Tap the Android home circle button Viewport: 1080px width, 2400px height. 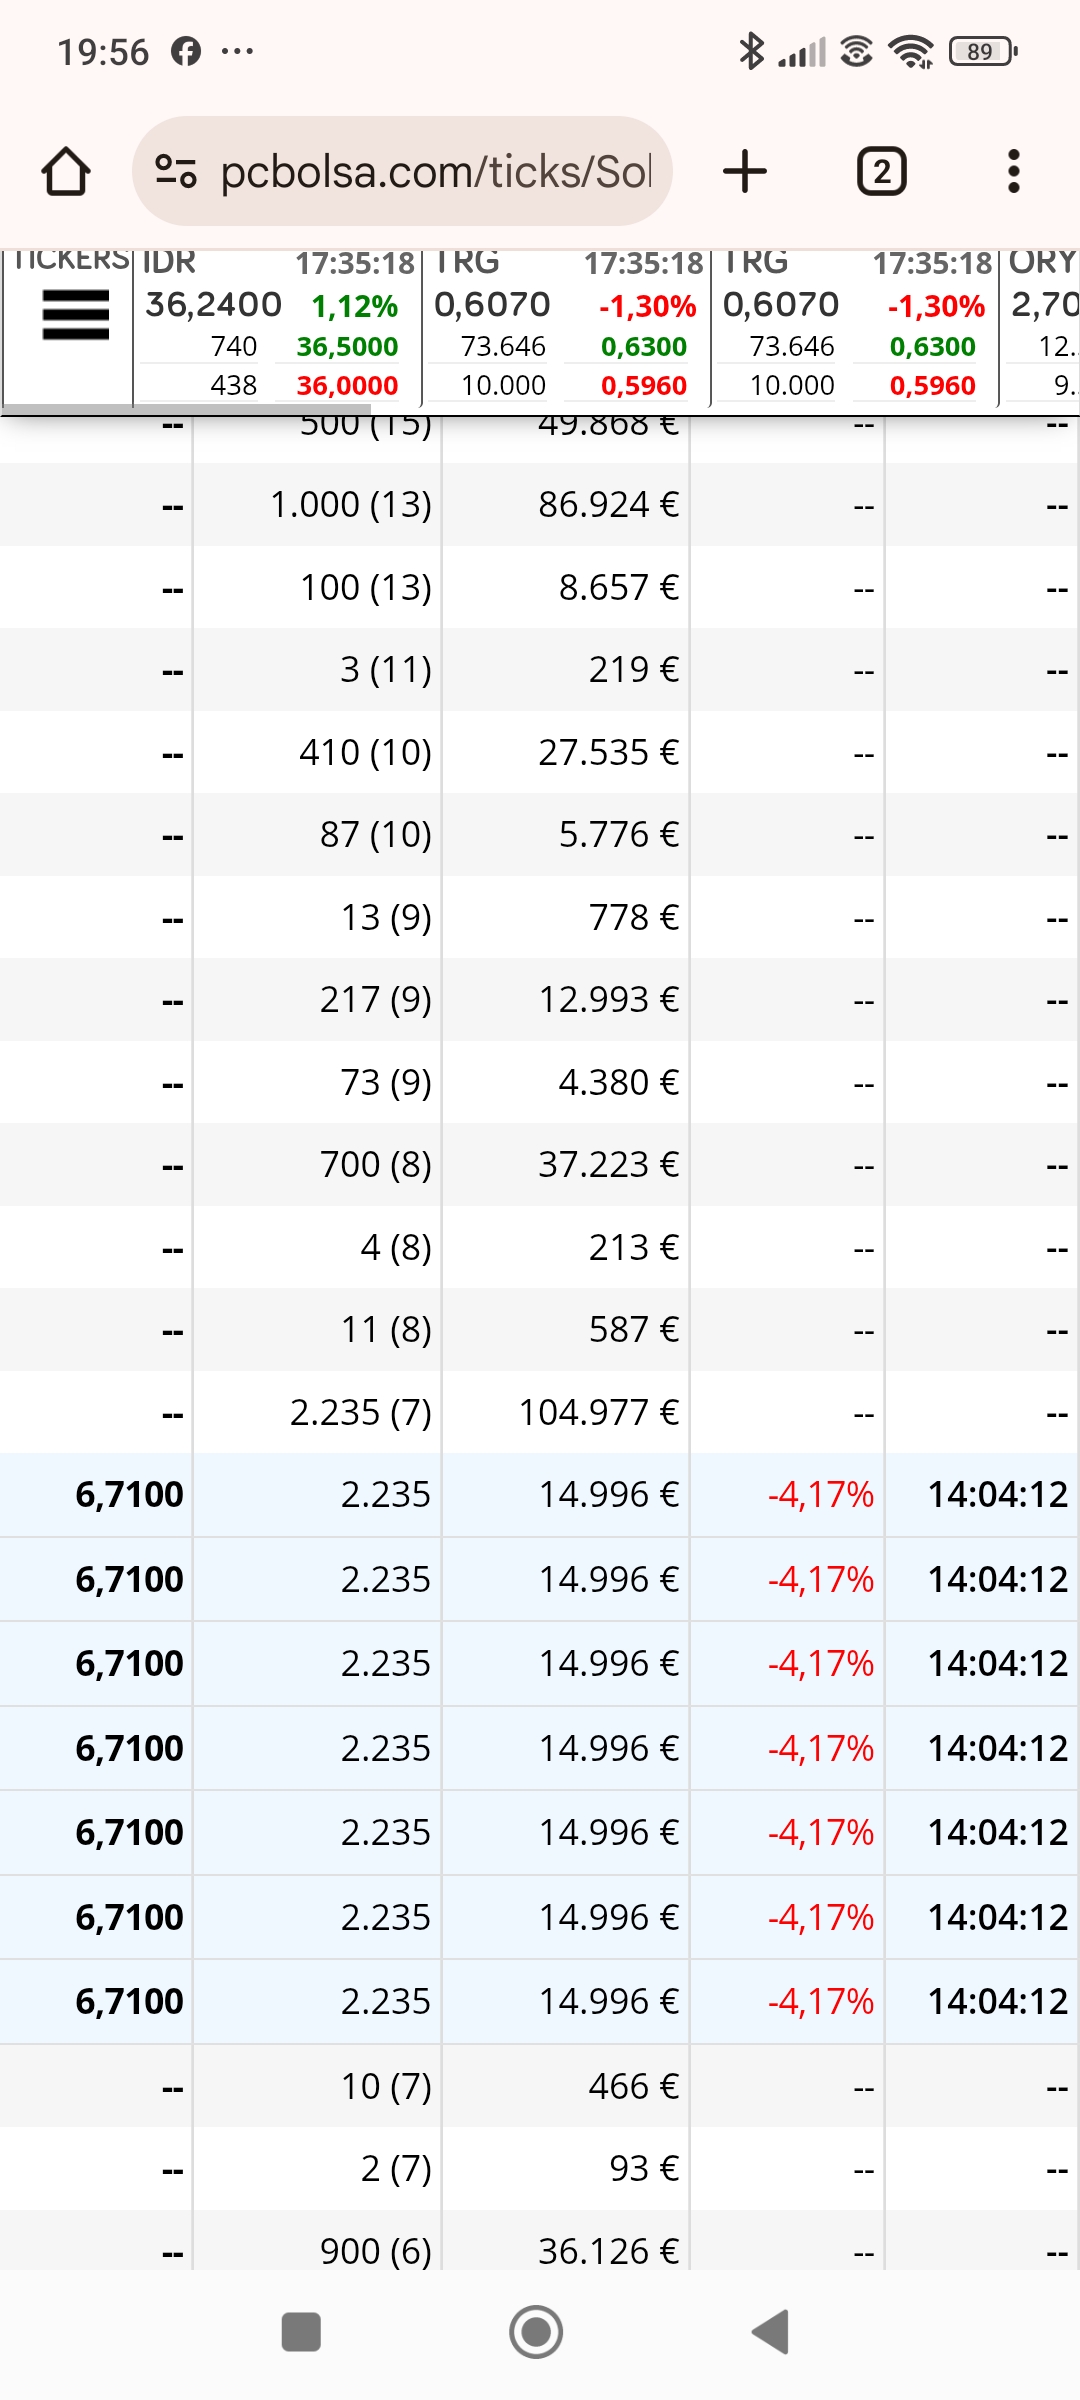[x=536, y=2332]
